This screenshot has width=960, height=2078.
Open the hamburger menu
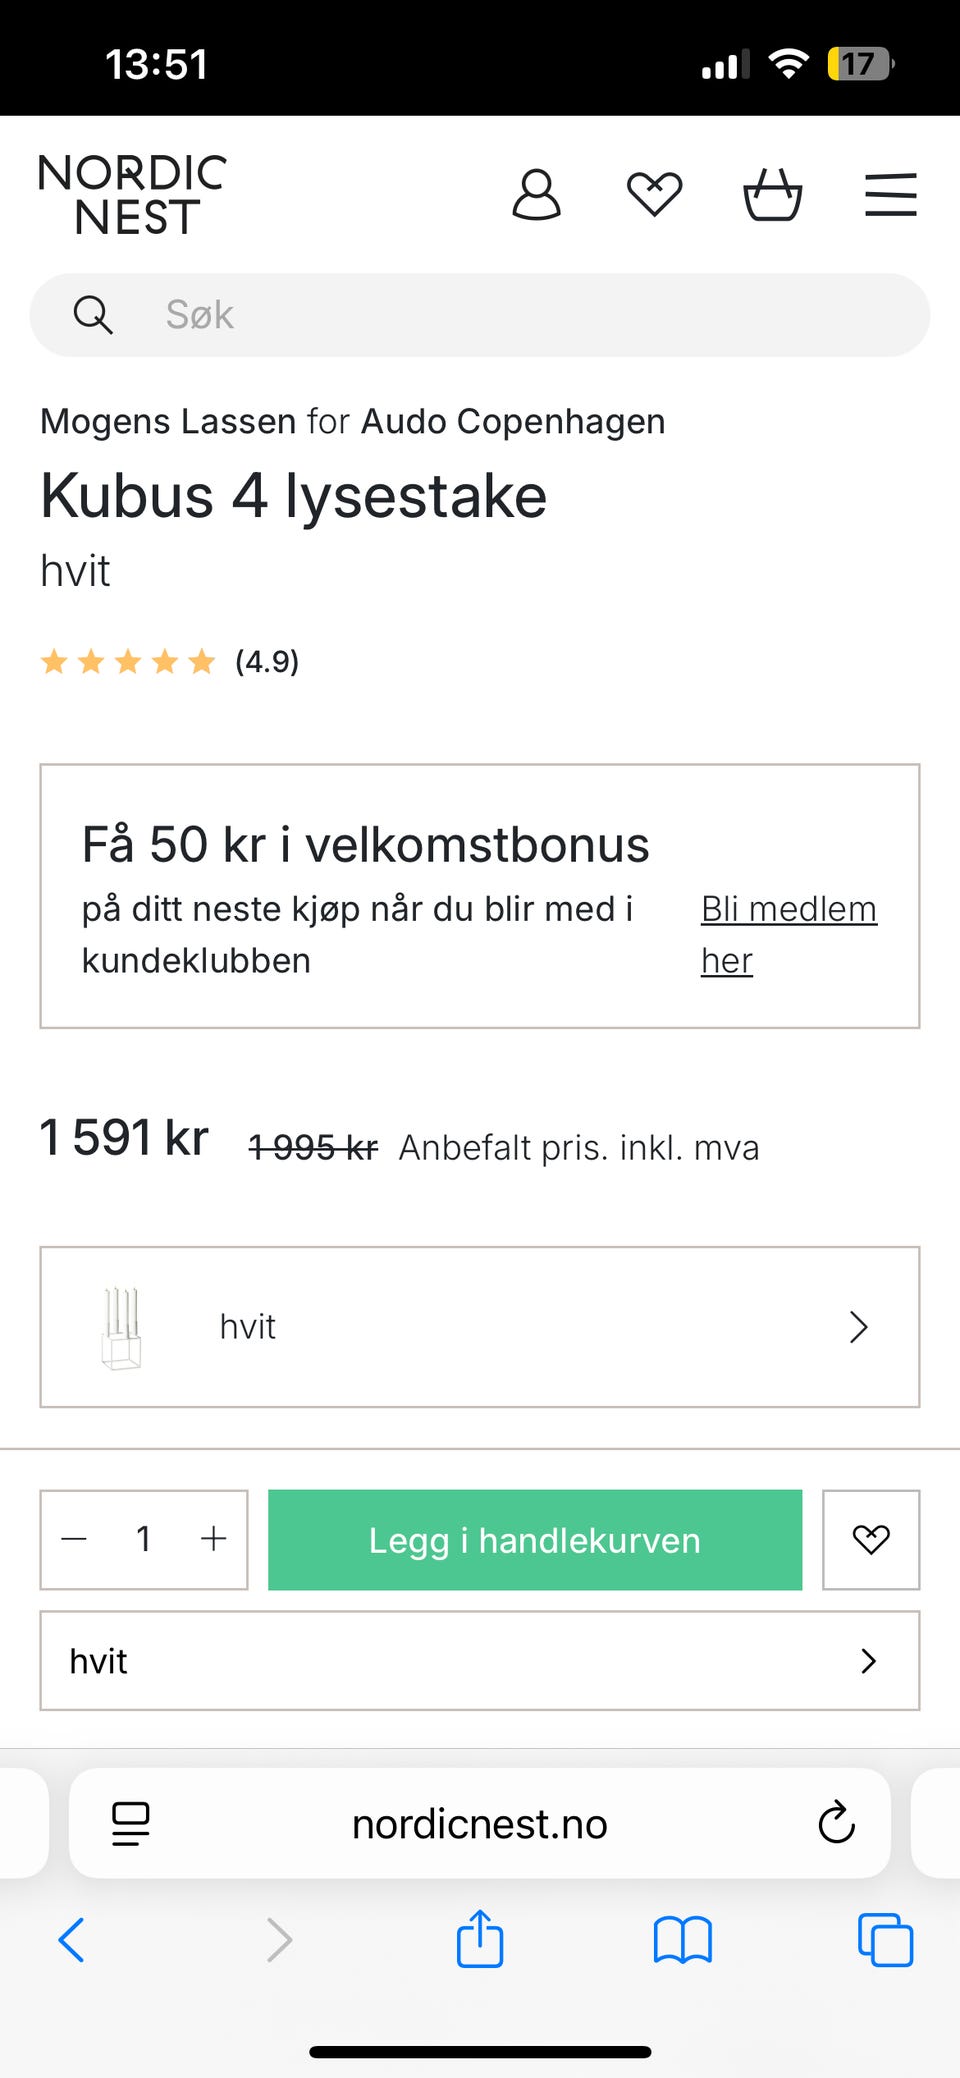(891, 194)
